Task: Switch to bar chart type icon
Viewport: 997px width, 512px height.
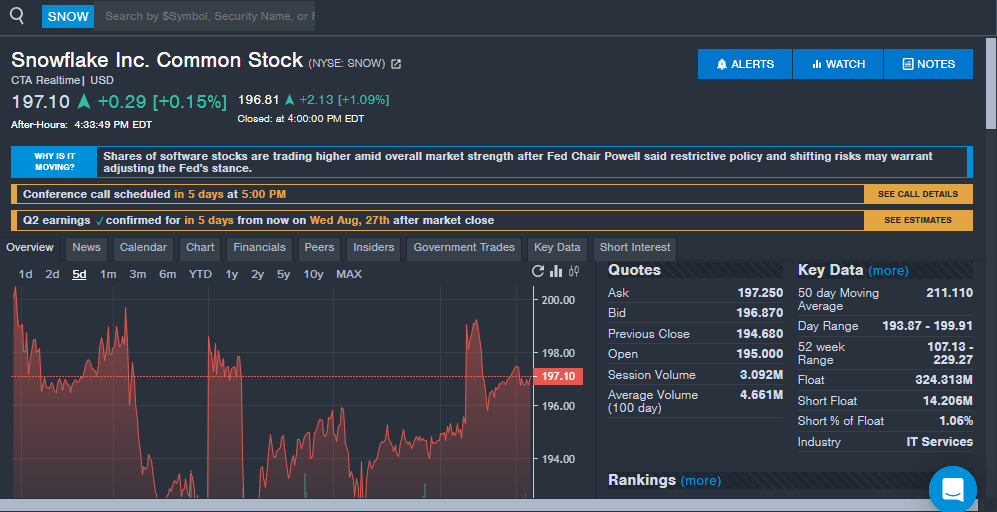Action: tap(556, 272)
